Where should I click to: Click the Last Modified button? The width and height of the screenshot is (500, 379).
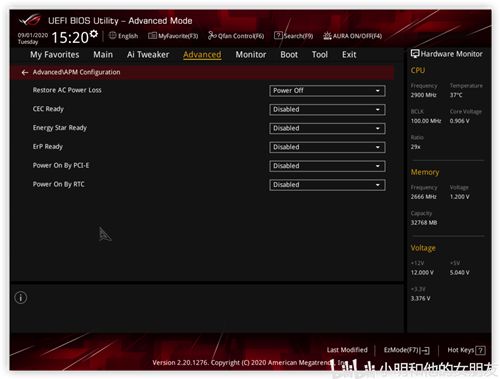[x=347, y=350]
